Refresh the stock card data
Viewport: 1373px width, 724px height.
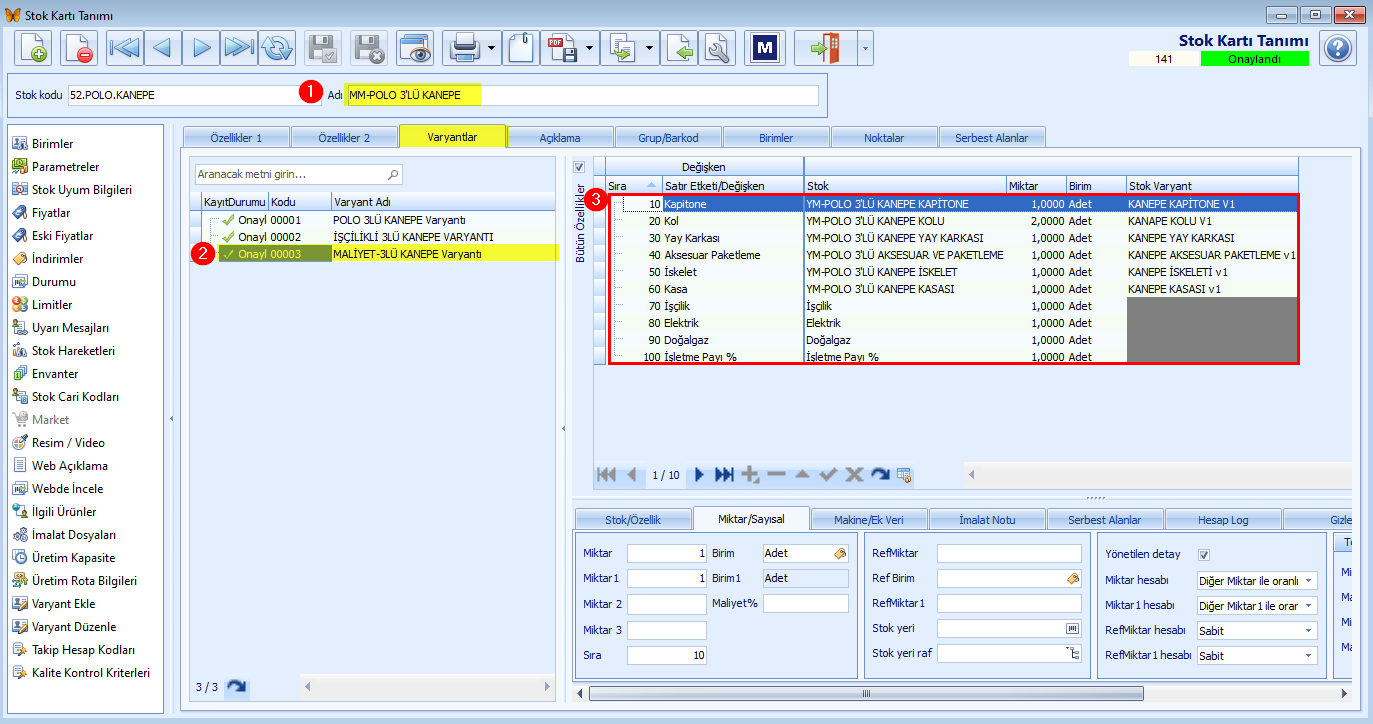277,47
